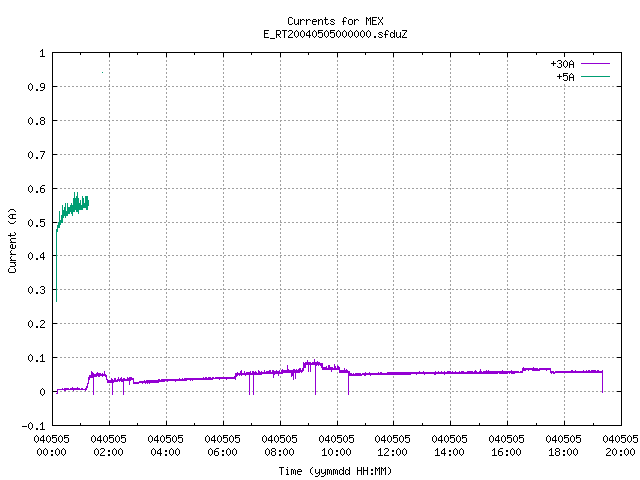Click y-axis tick value '1'
Screen dimensions: 640x480
tap(42, 53)
